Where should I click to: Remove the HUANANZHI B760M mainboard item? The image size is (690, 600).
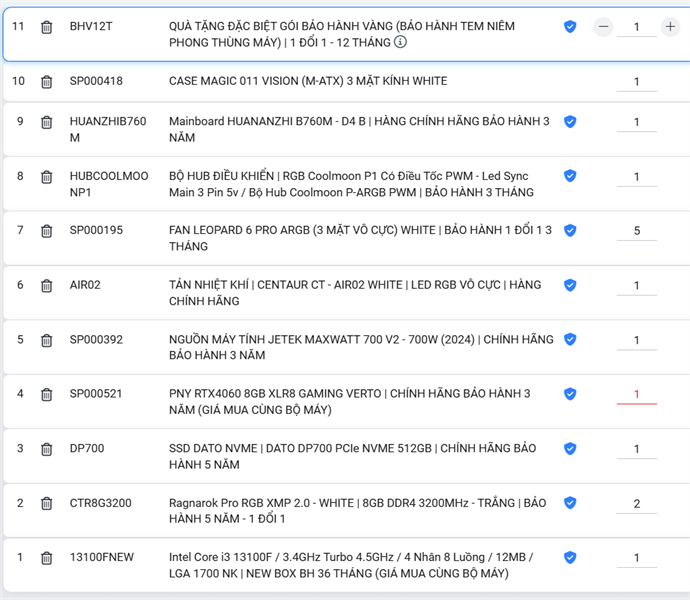(47, 122)
